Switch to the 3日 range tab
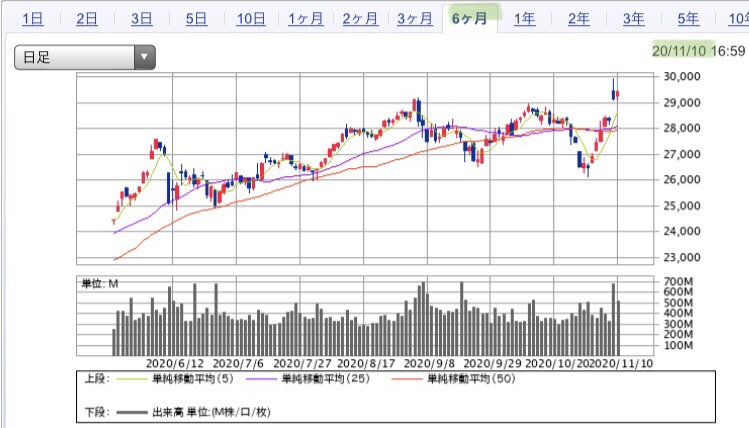This screenshot has height=428, width=749. (x=142, y=19)
